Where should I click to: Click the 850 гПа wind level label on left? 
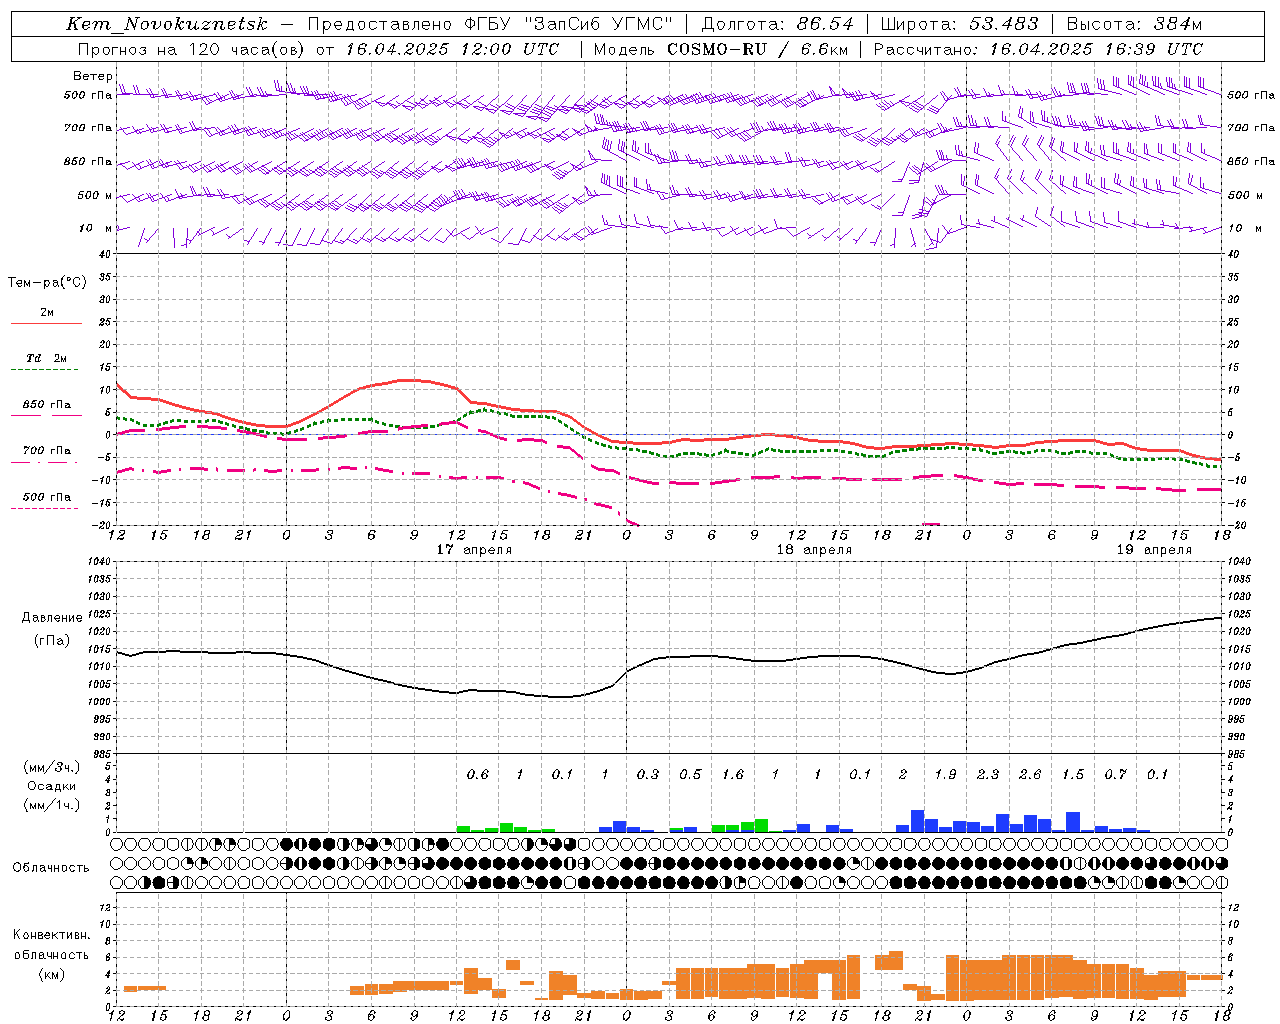click(x=88, y=161)
